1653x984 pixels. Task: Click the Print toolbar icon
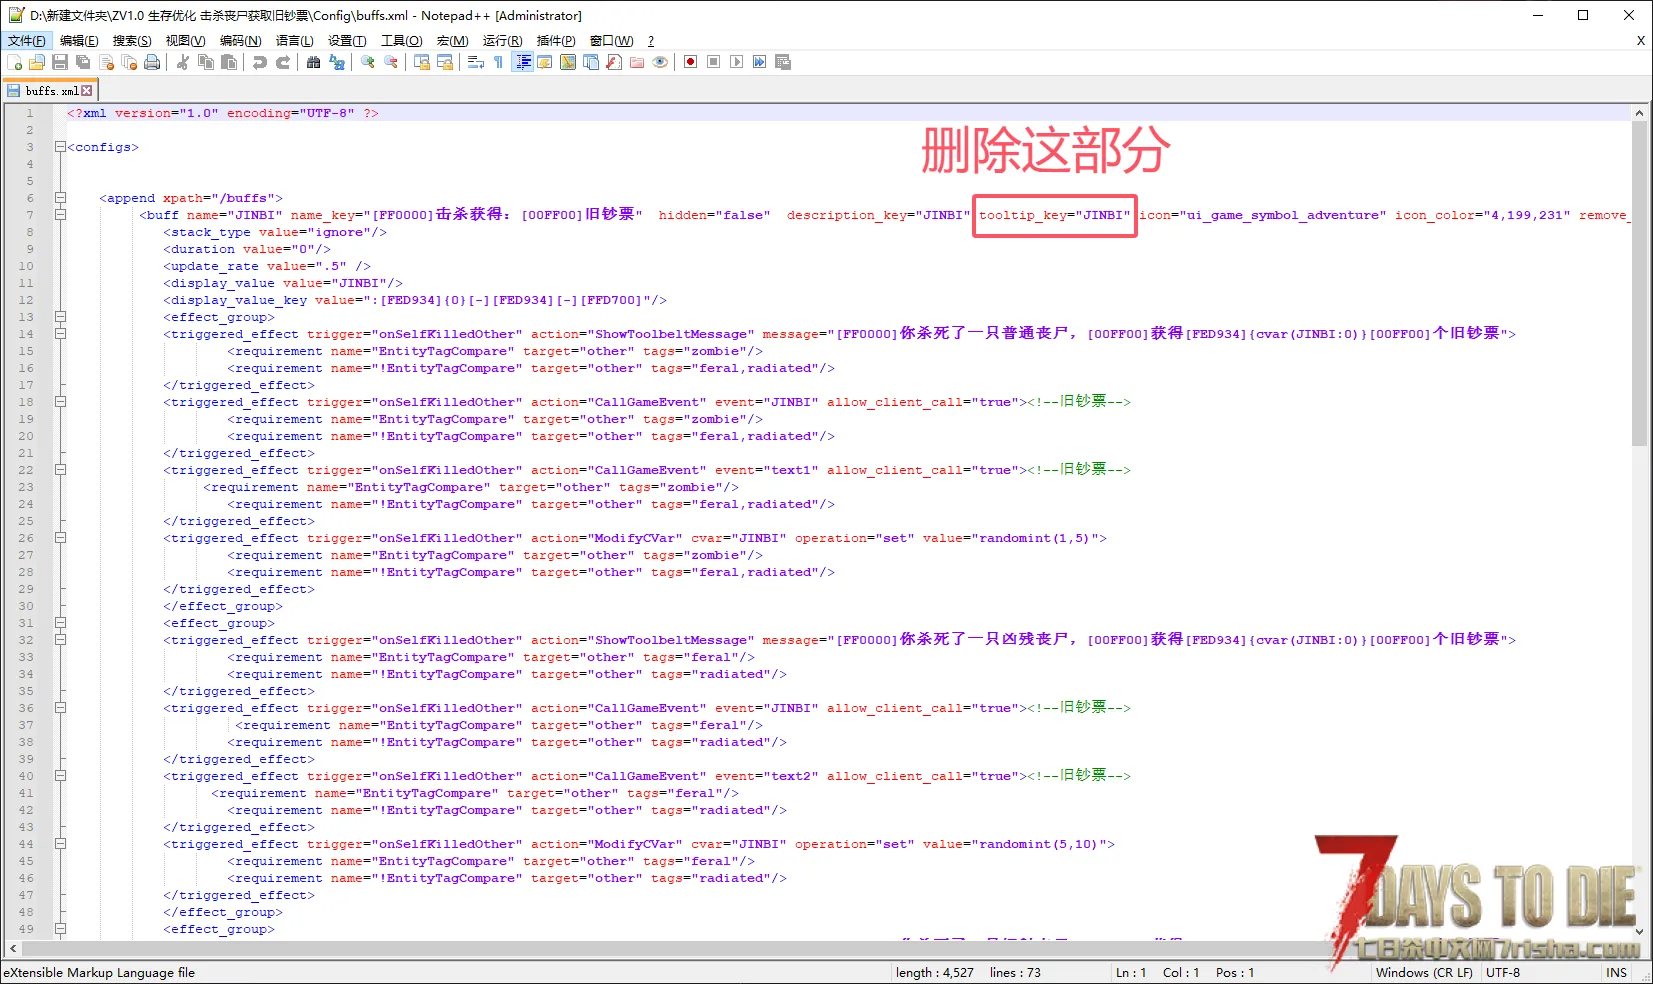pyautogui.click(x=152, y=62)
